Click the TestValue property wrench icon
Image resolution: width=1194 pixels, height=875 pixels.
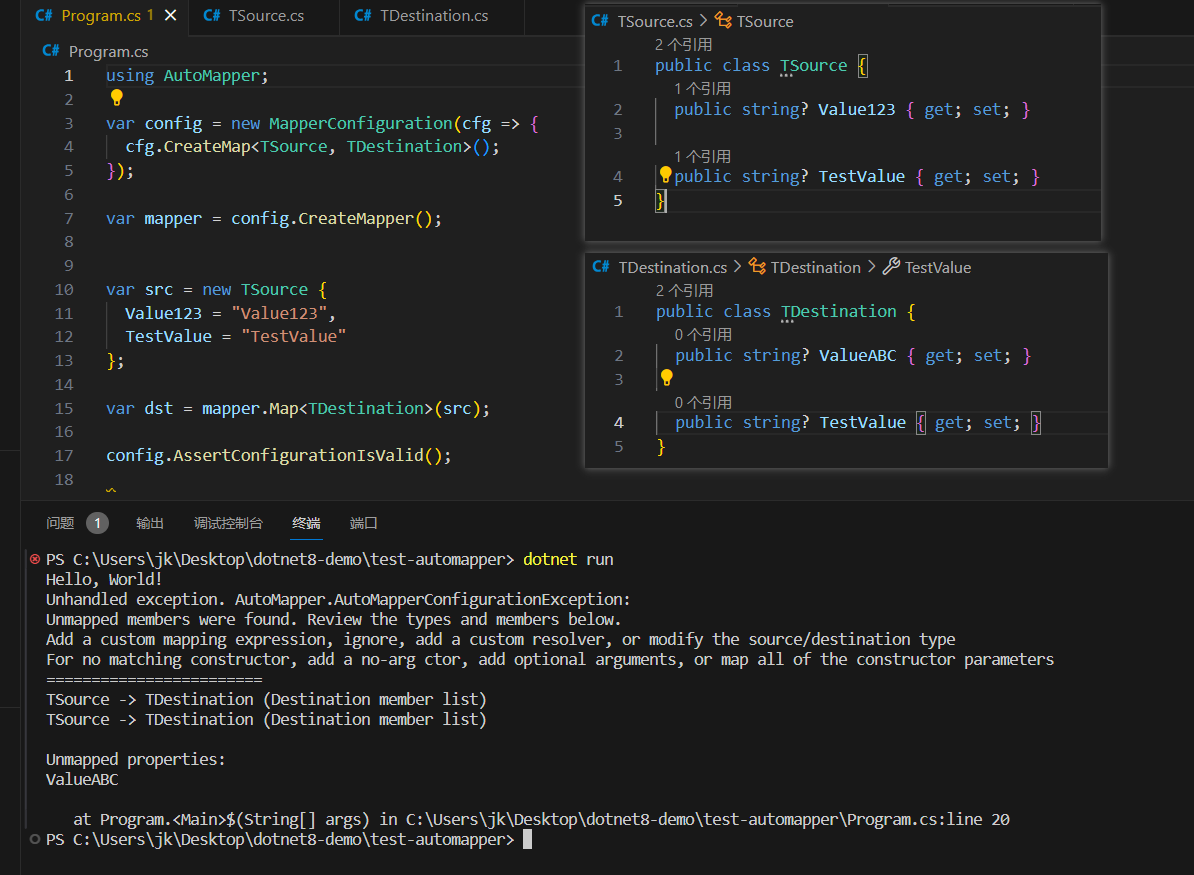(891, 266)
